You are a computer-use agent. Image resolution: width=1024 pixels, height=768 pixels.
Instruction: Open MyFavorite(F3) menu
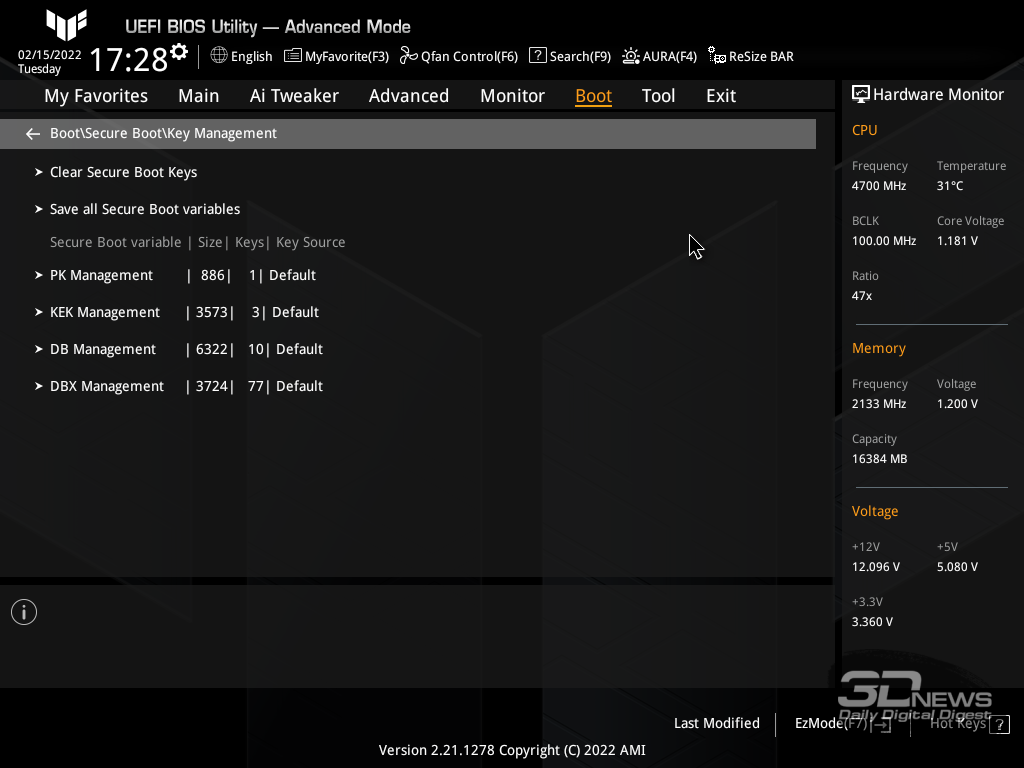coord(347,57)
